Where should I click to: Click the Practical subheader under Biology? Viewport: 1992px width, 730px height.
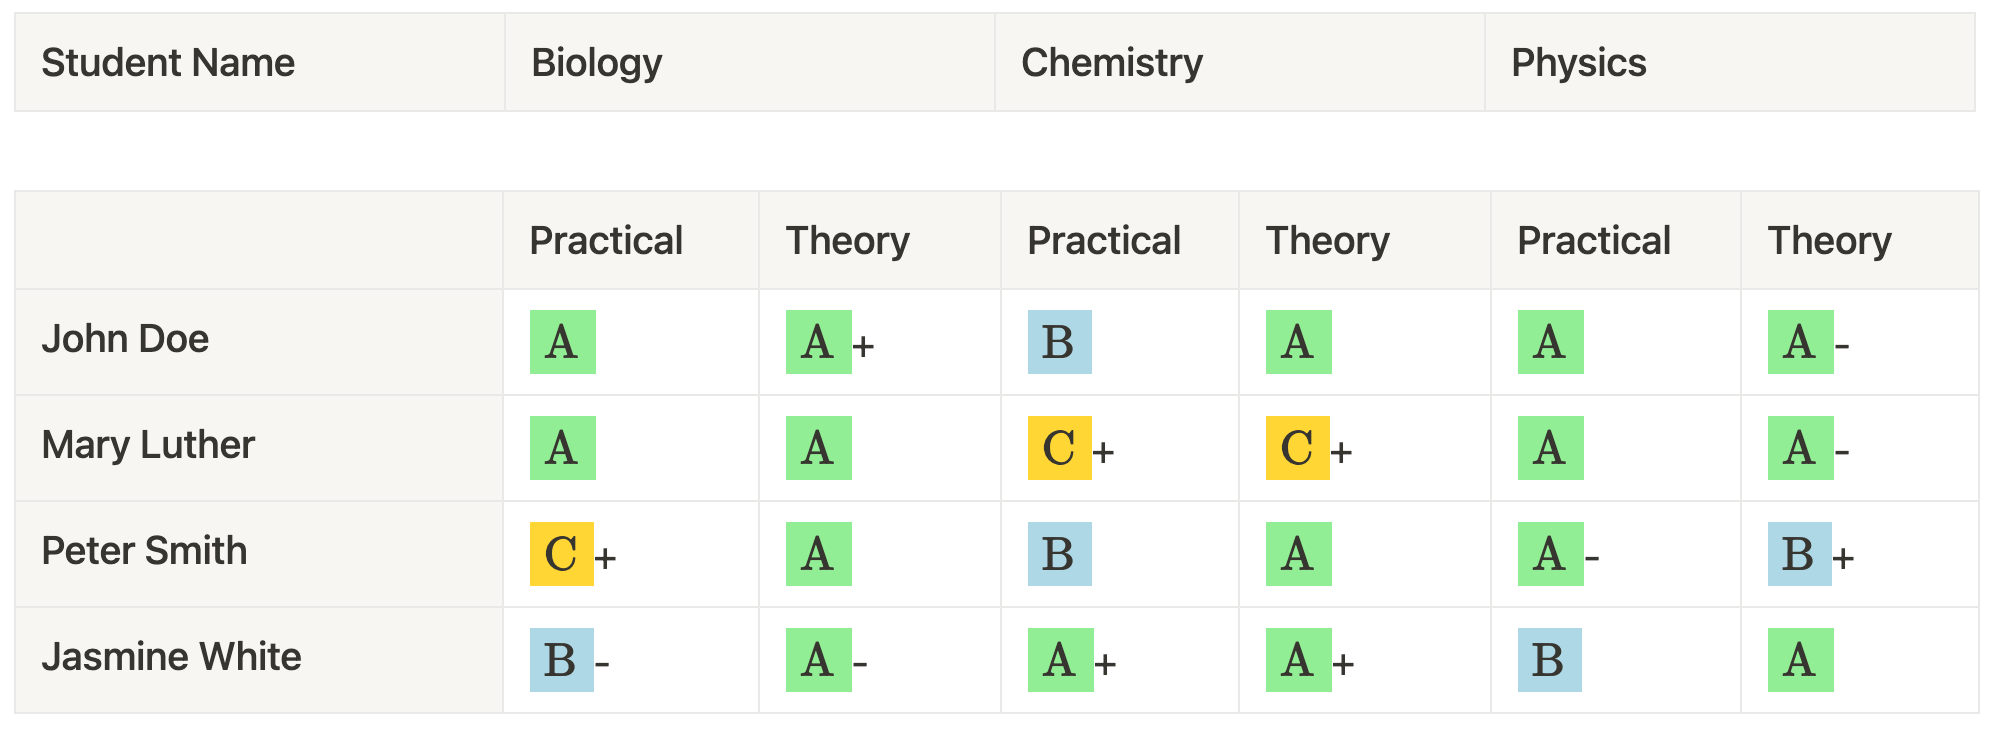click(x=606, y=241)
